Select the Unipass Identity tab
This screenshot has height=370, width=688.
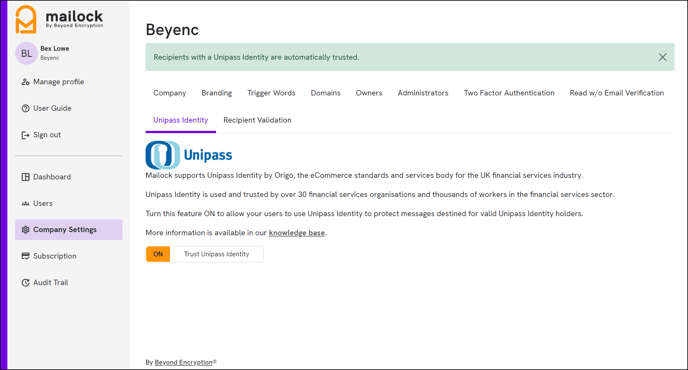coord(180,120)
